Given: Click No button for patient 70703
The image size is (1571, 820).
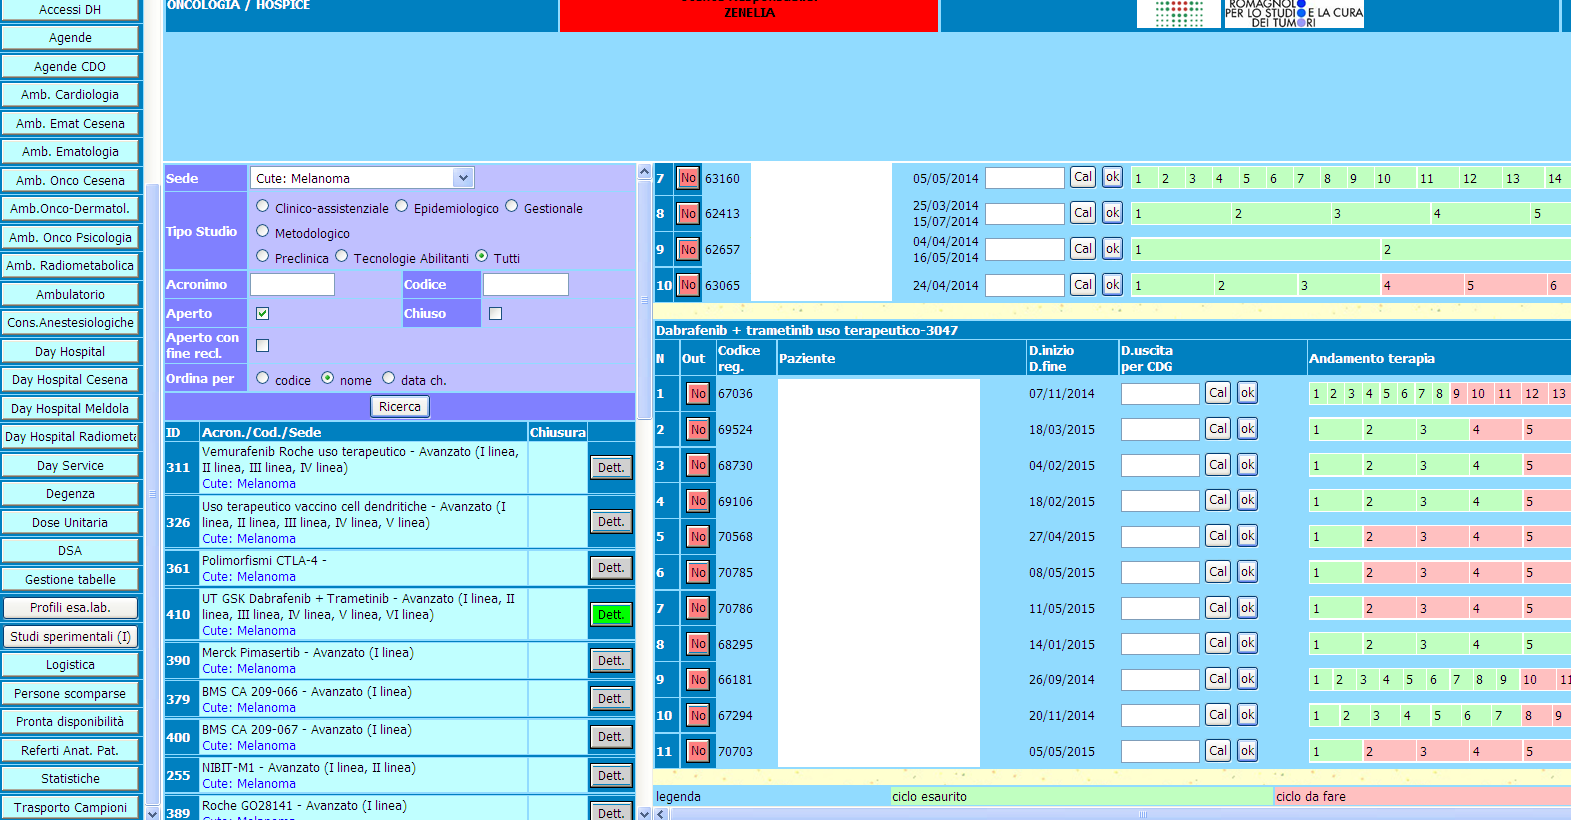Looking at the screenshot, I should pos(698,751).
